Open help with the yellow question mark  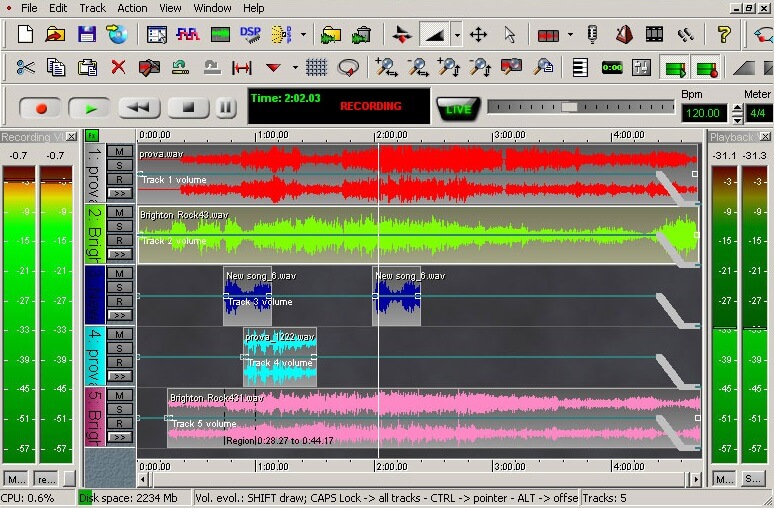click(x=724, y=35)
